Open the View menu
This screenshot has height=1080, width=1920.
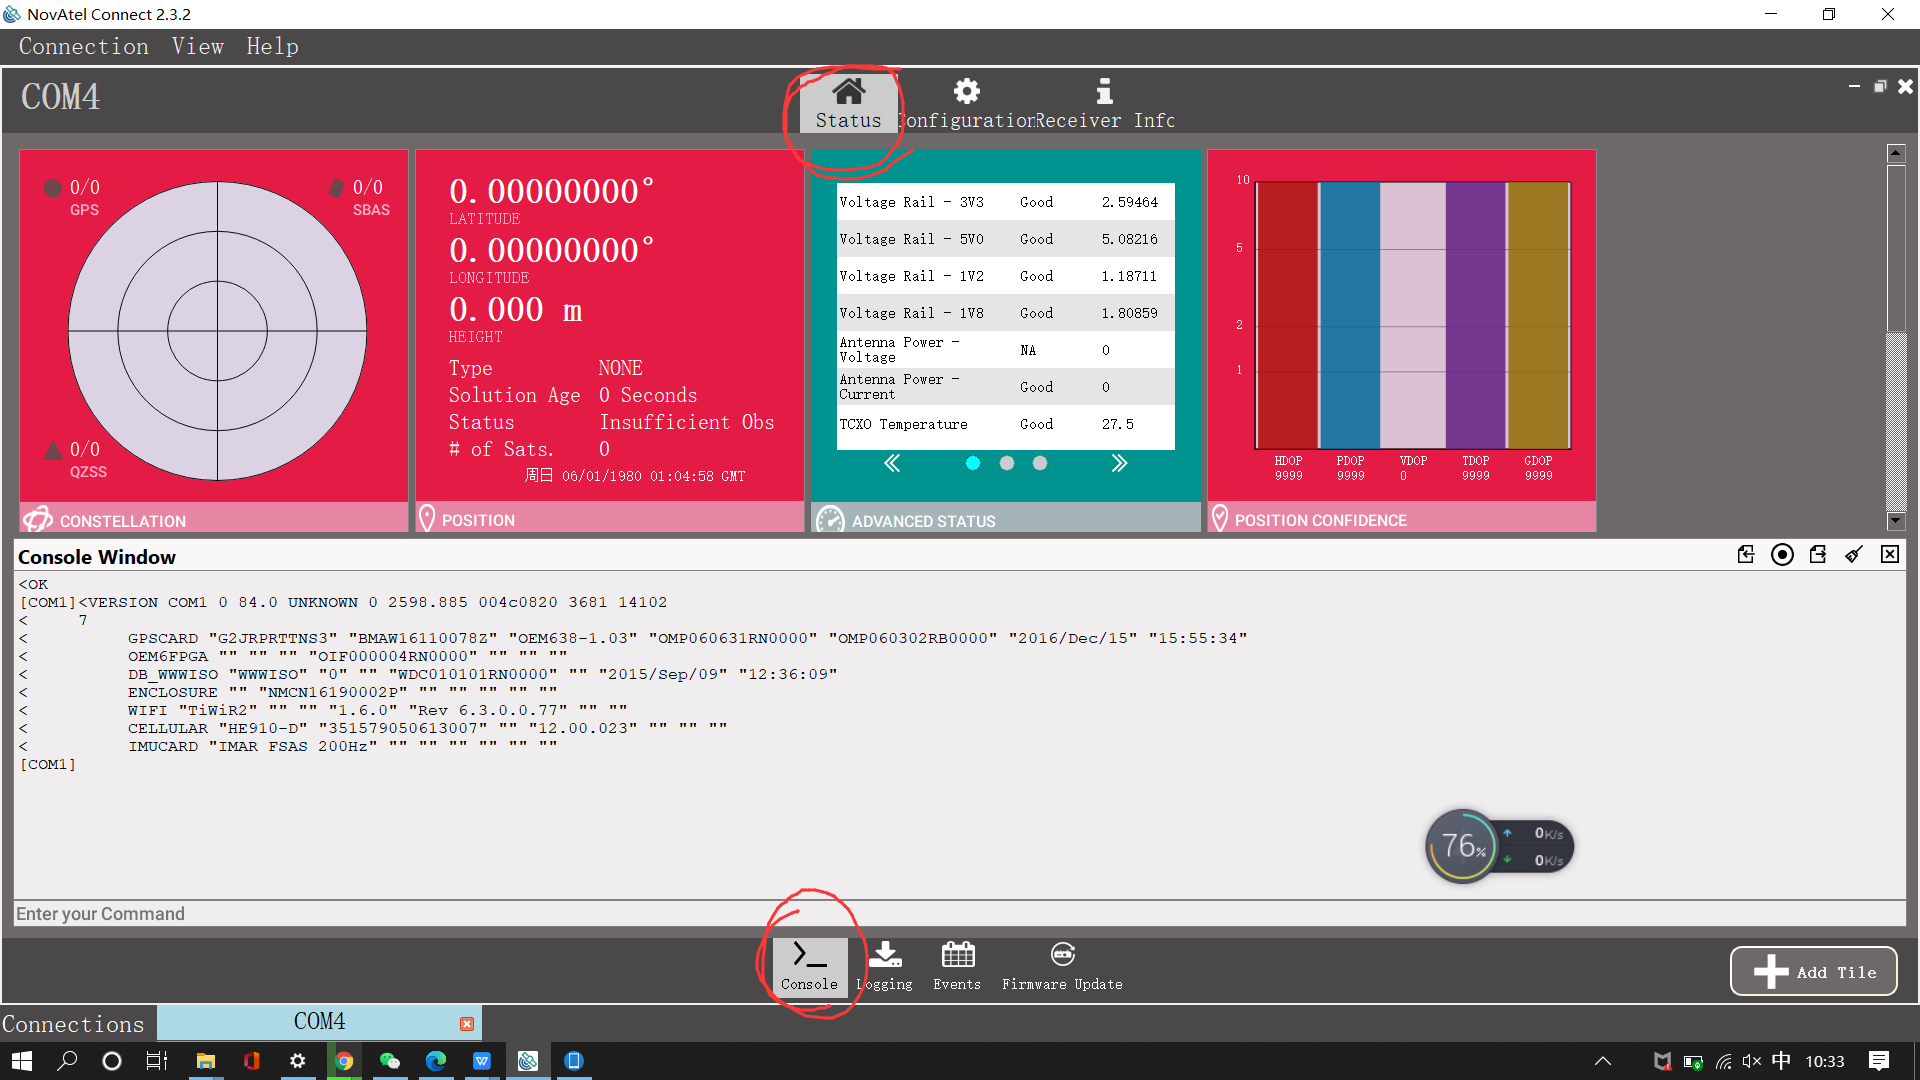[x=197, y=47]
